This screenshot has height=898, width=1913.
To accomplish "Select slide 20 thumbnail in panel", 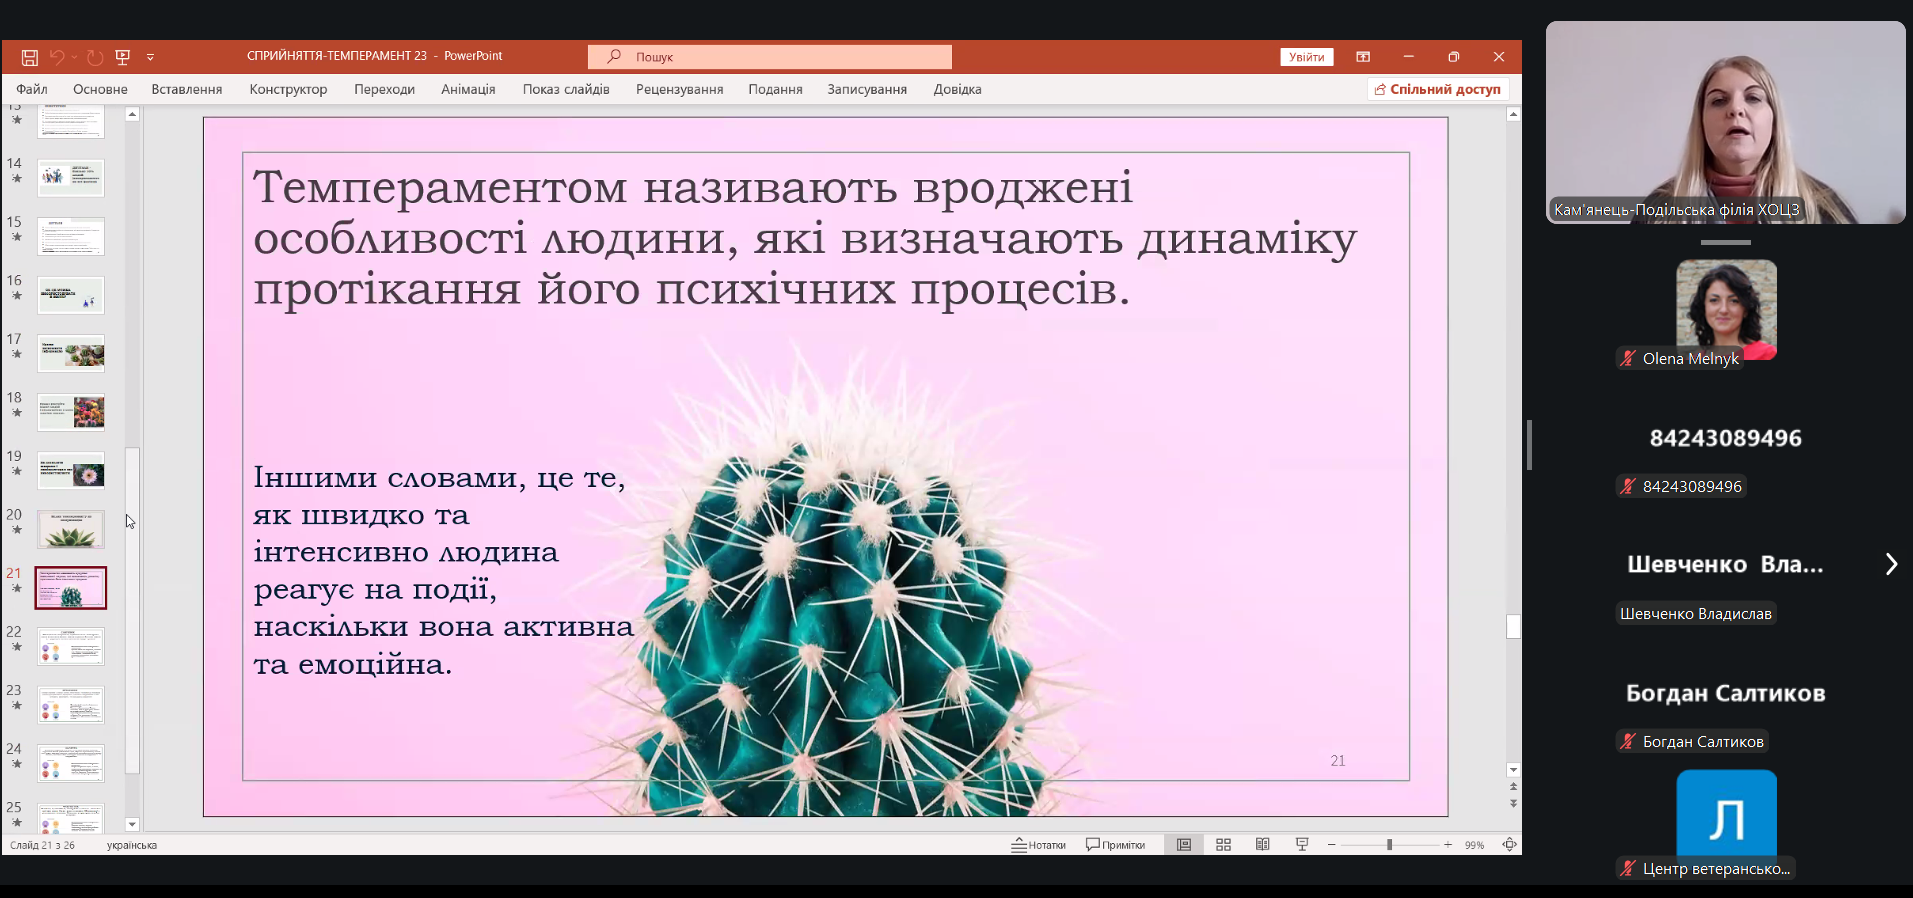I will point(71,529).
